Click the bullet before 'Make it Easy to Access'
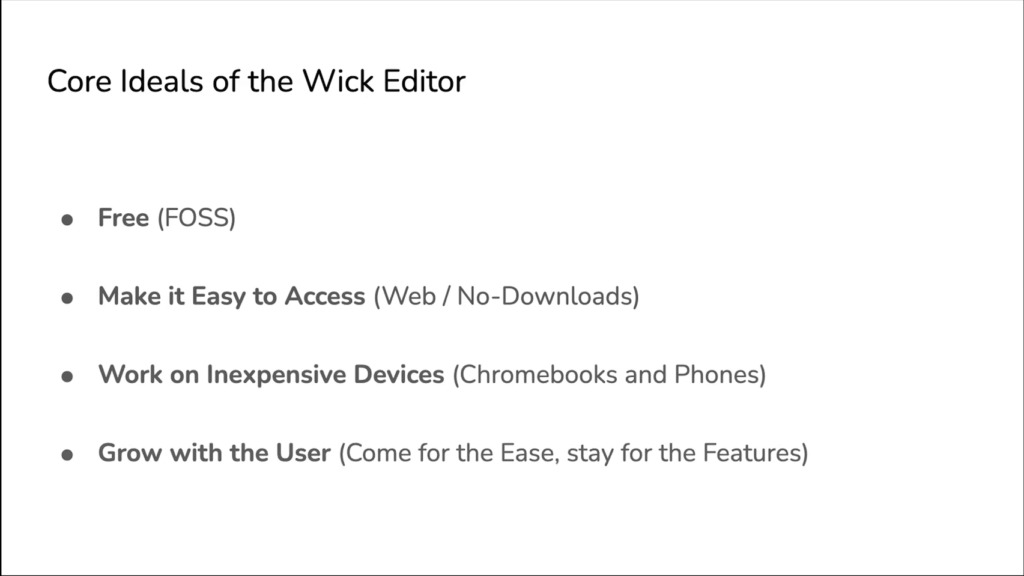The width and height of the screenshot is (1024, 576). (x=67, y=298)
